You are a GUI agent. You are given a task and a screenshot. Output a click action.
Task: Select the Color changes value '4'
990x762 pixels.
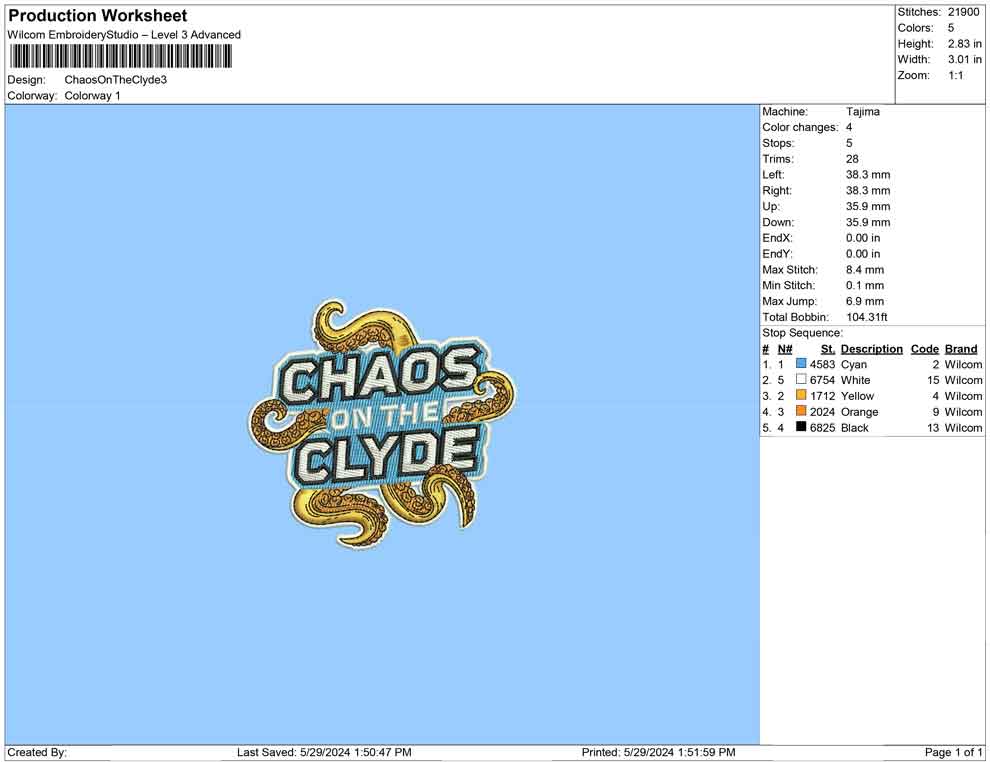(849, 128)
